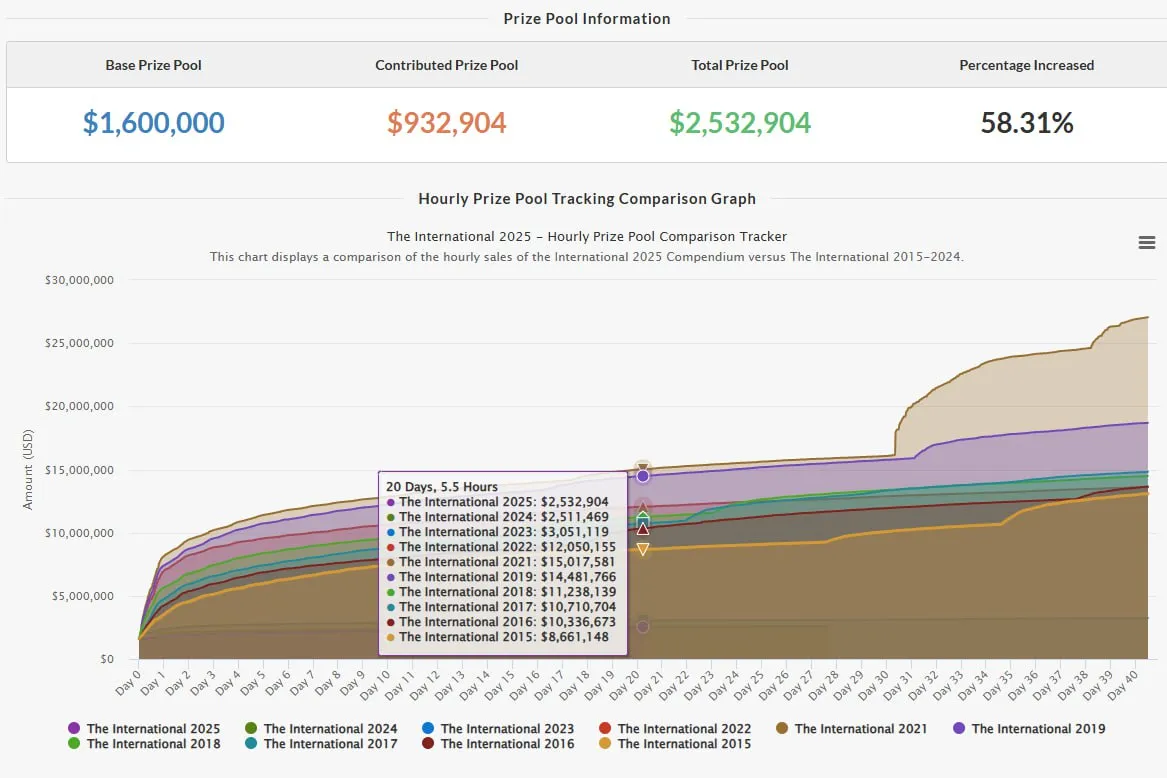Click the tooltip header 20 Days, 5.5 Hours
The width and height of the screenshot is (1167, 778).
[441, 487]
